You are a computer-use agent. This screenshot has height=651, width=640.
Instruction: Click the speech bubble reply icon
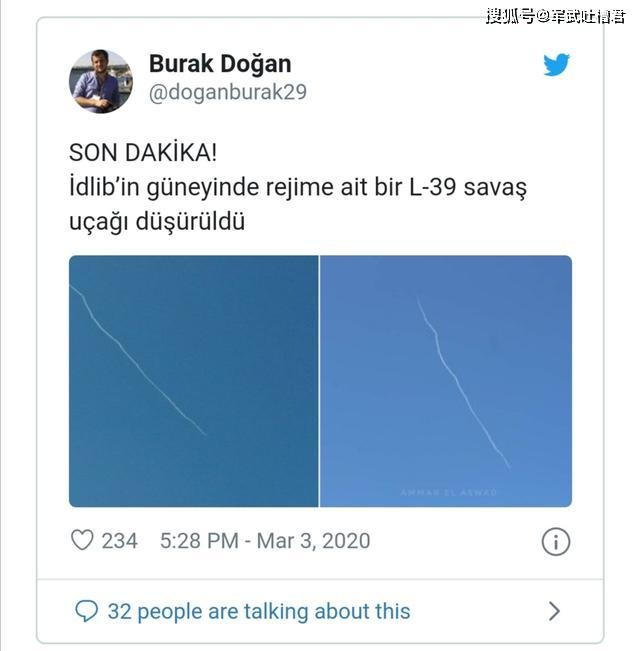coord(86,611)
